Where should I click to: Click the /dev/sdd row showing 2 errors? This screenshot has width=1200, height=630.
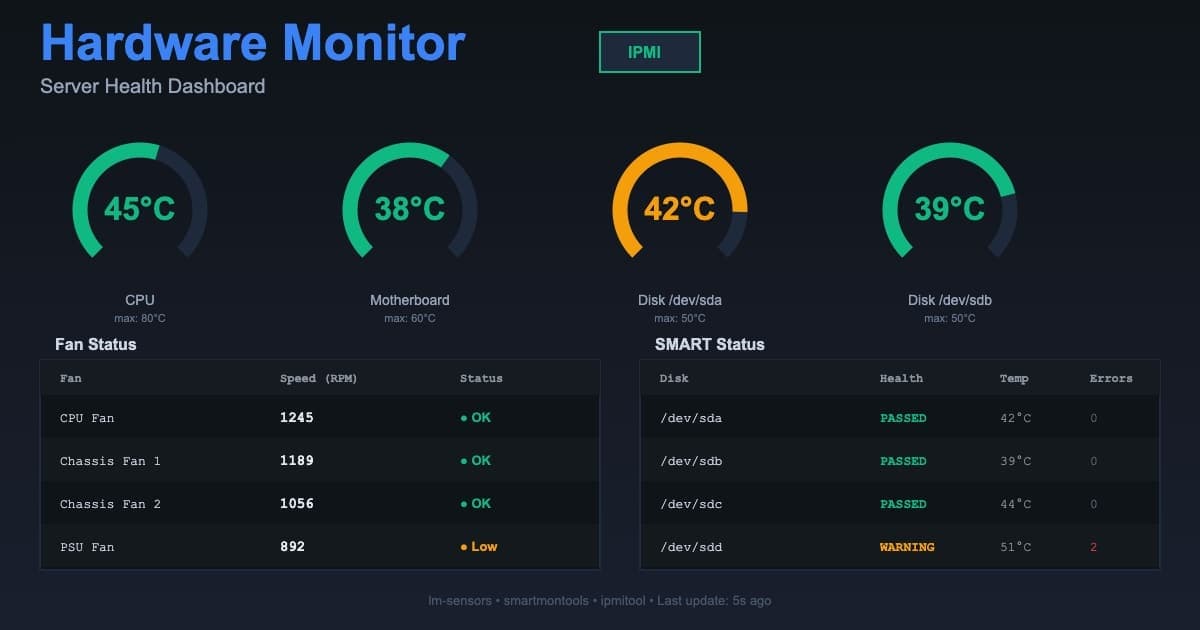(x=900, y=546)
